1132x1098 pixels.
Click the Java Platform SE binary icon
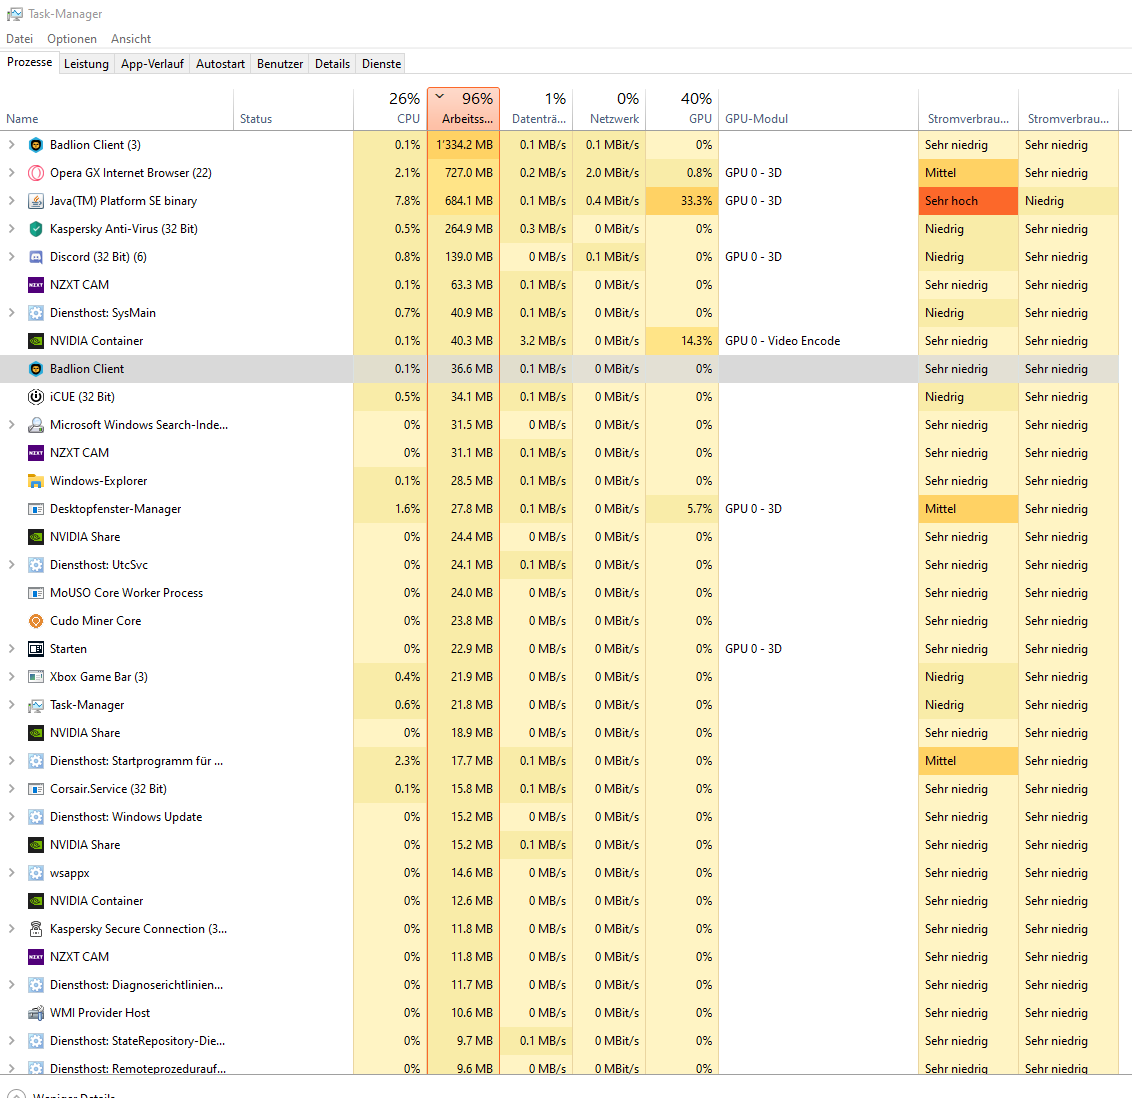[35, 201]
